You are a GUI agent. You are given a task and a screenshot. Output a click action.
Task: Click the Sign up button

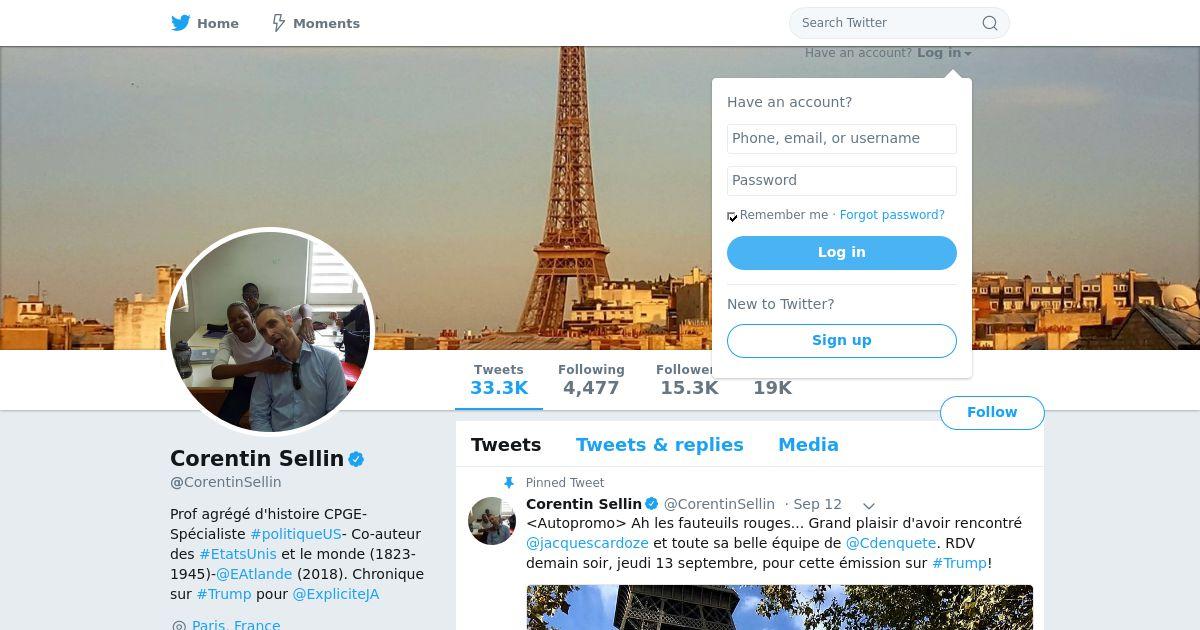842,340
